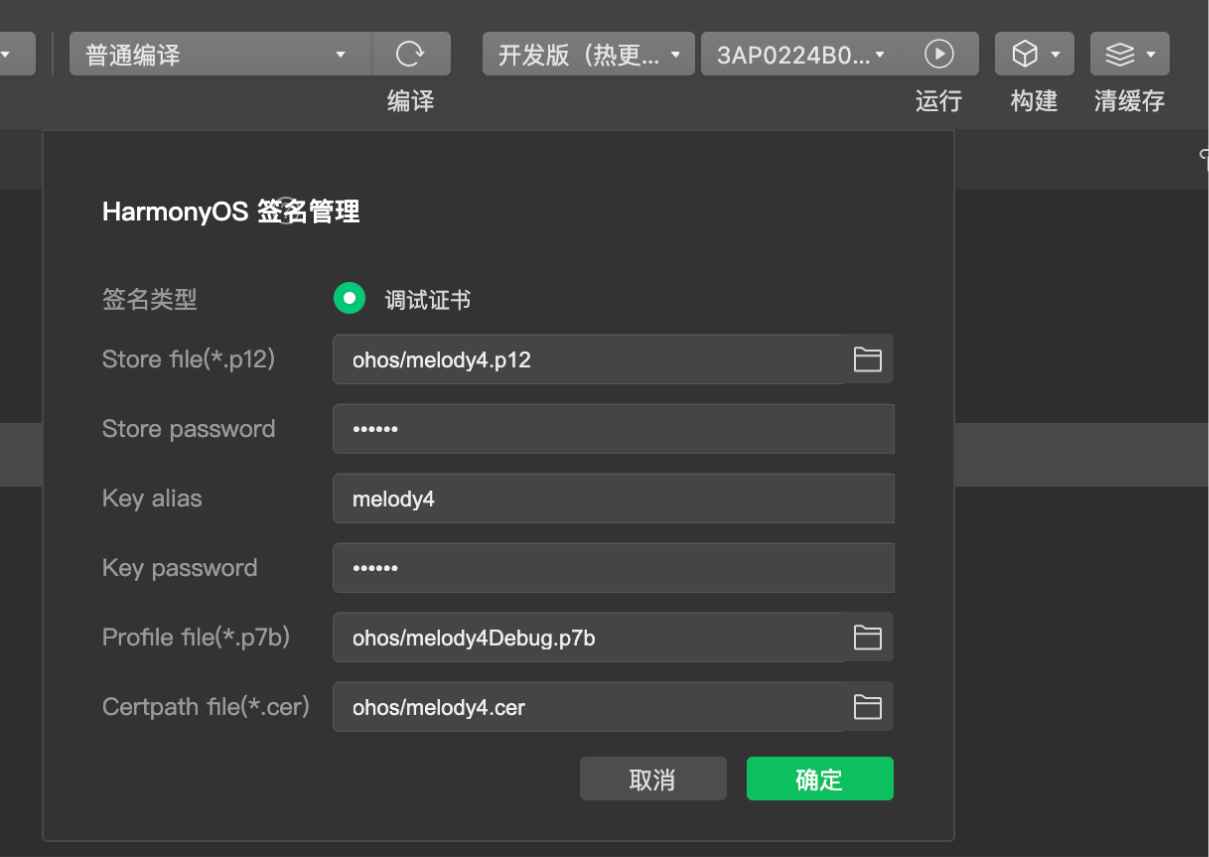The image size is (1209, 857).
Task: Browse for Store file with folder icon
Action: [867, 360]
